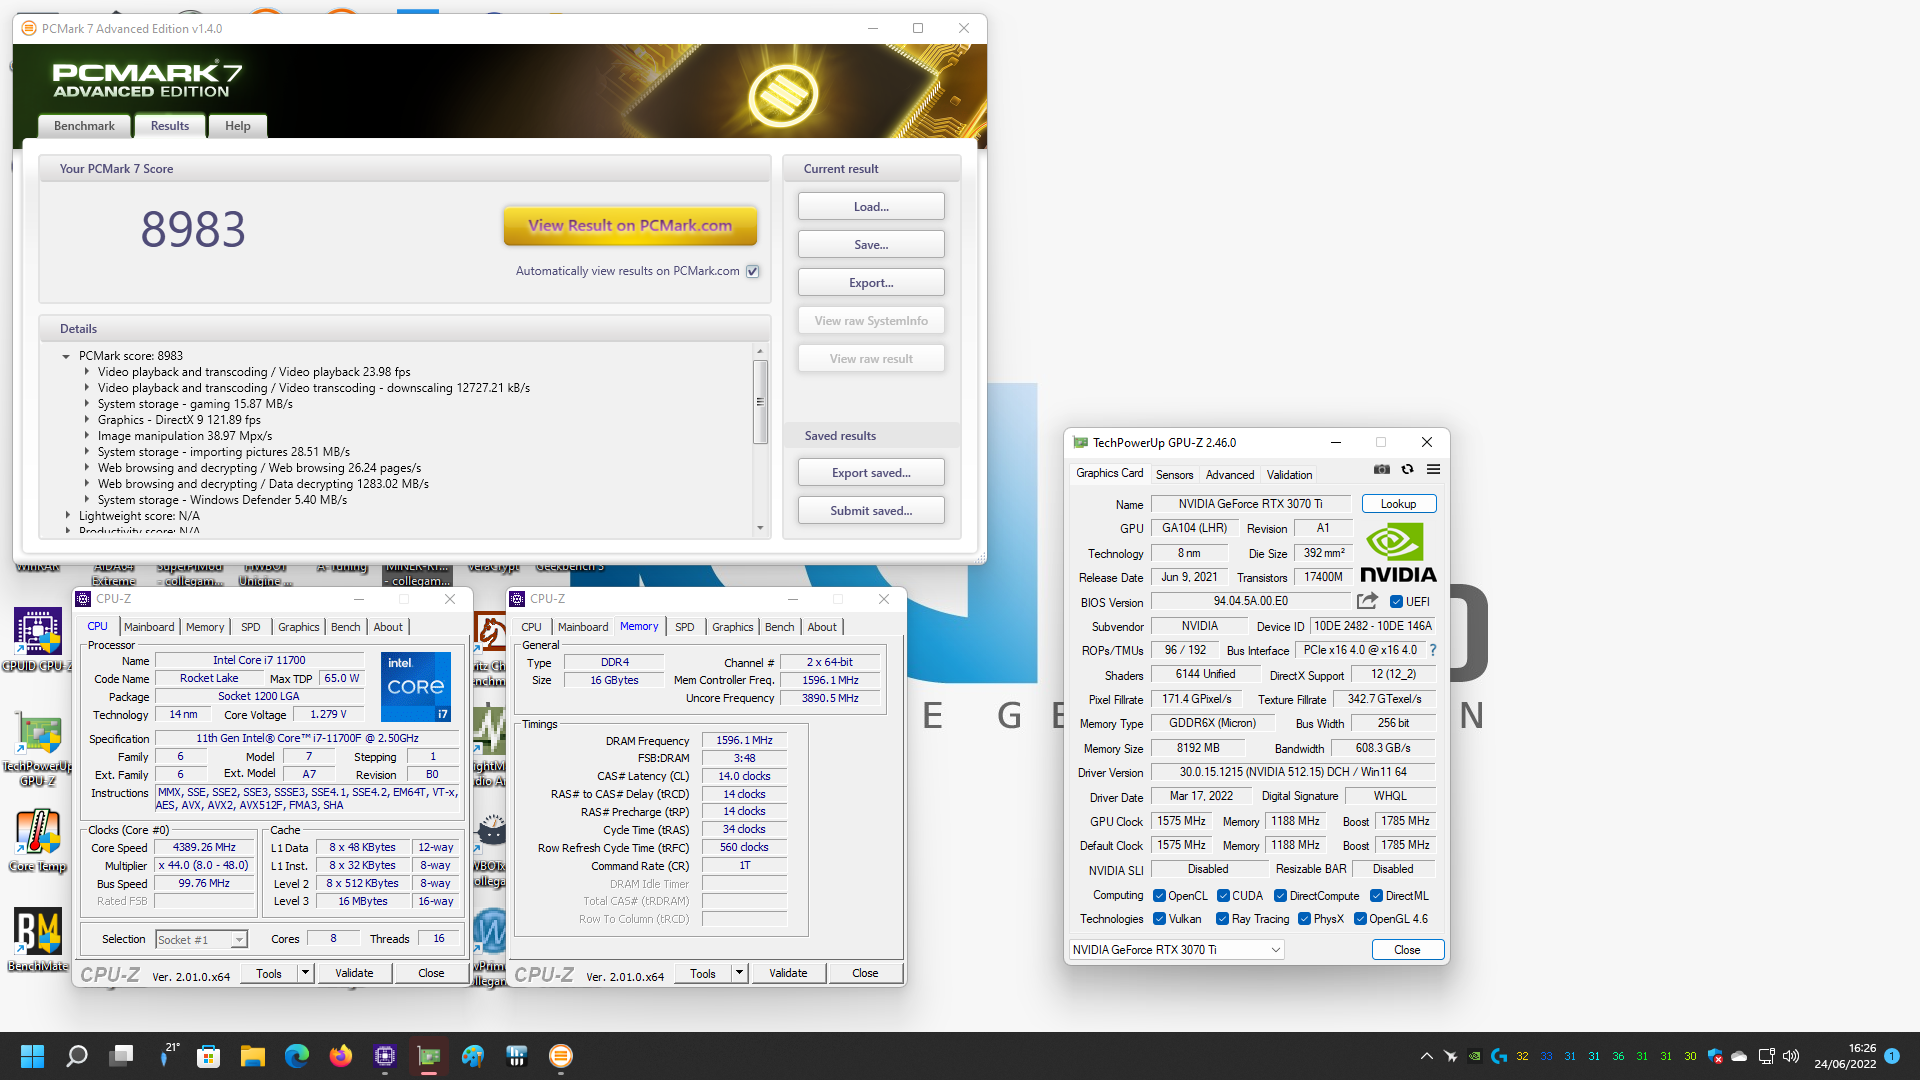This screenshot has height=1080, width=1920.
Task: Click the Bus Interface question mark icon
Action: 1433,650
